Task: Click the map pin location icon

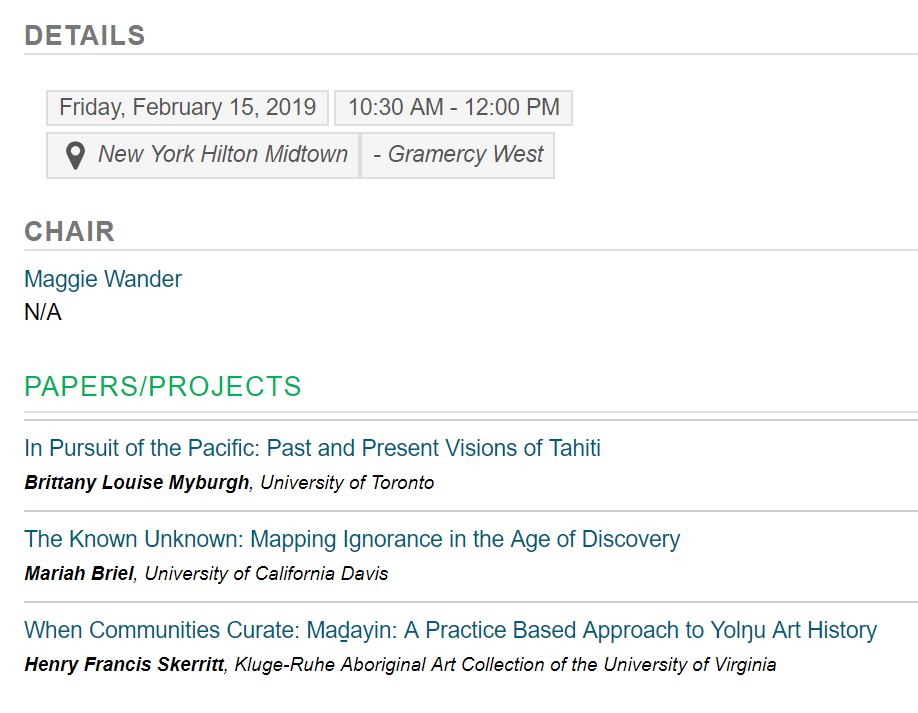Action: tap(75, 156)
